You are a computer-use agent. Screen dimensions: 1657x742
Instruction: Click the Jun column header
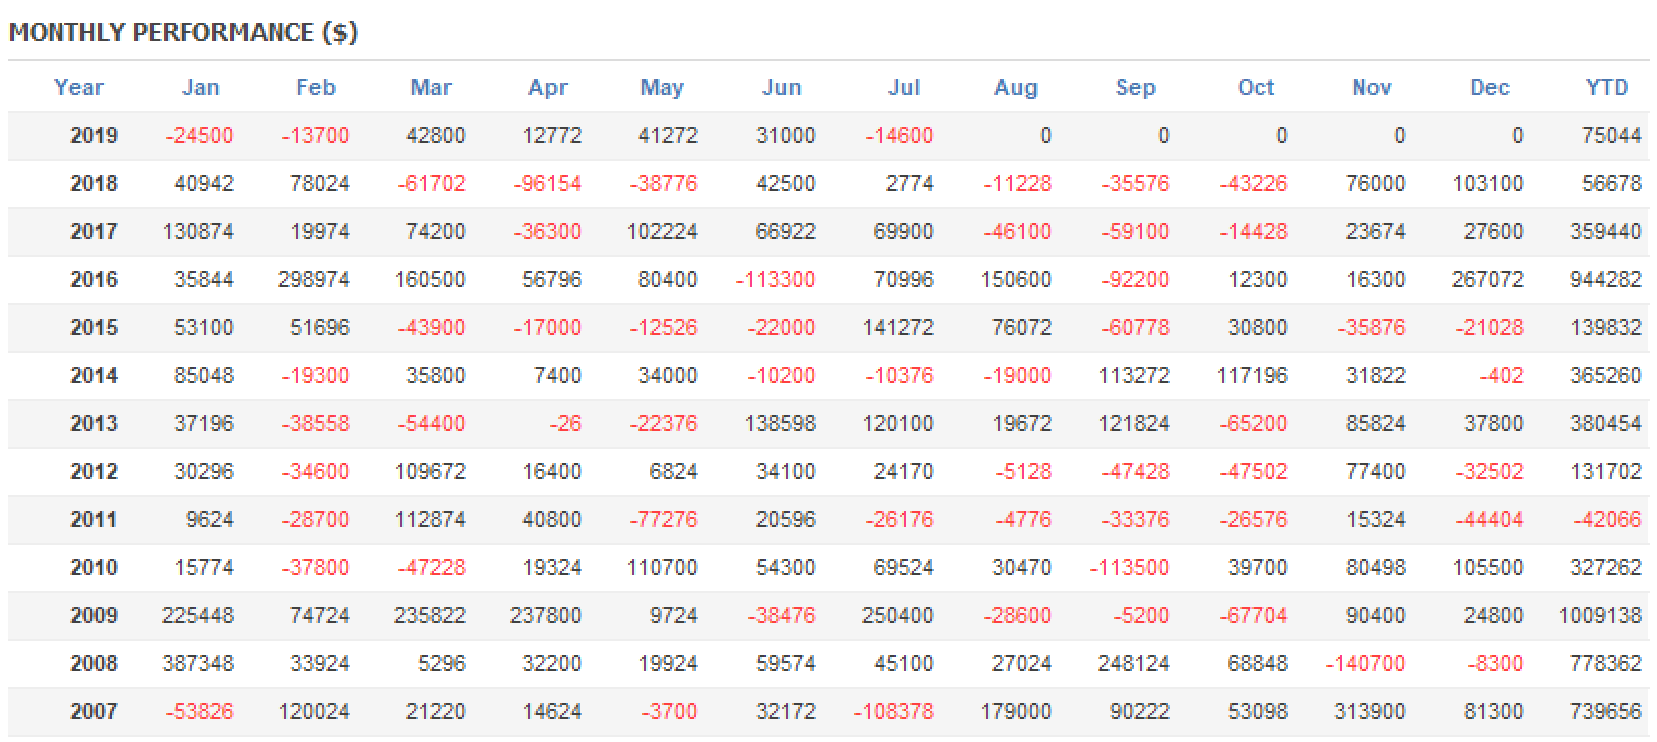point(782,88)
